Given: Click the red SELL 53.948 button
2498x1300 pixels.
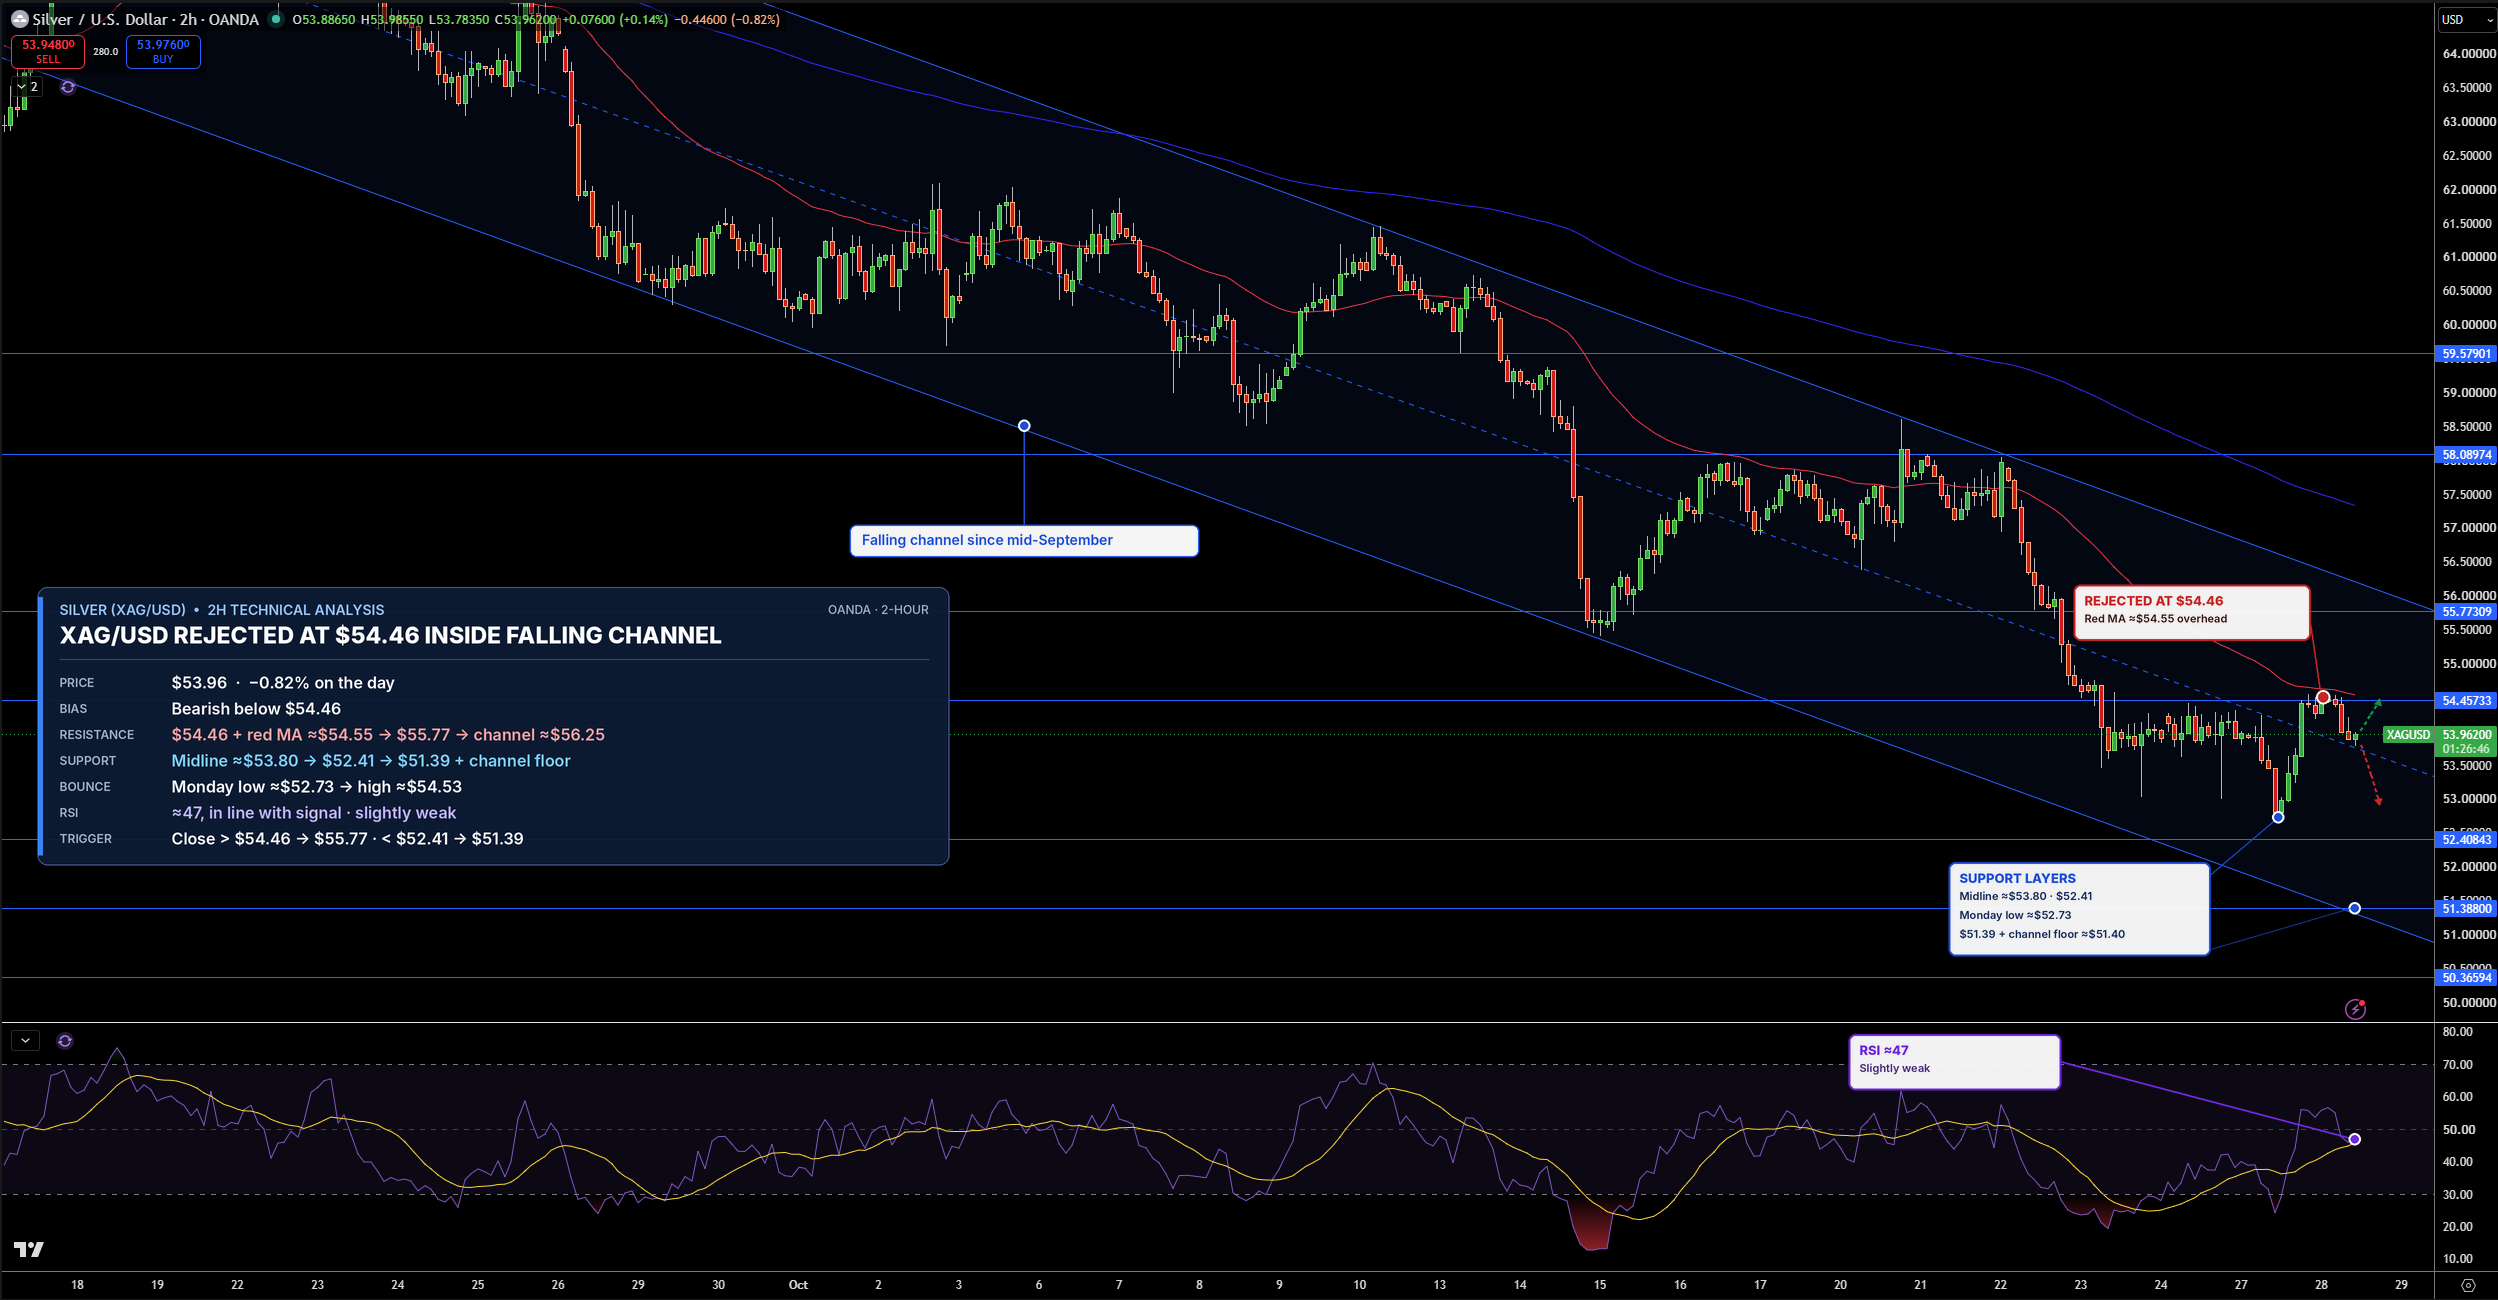Looking at the screenshot, I should (x=48, y=51).
